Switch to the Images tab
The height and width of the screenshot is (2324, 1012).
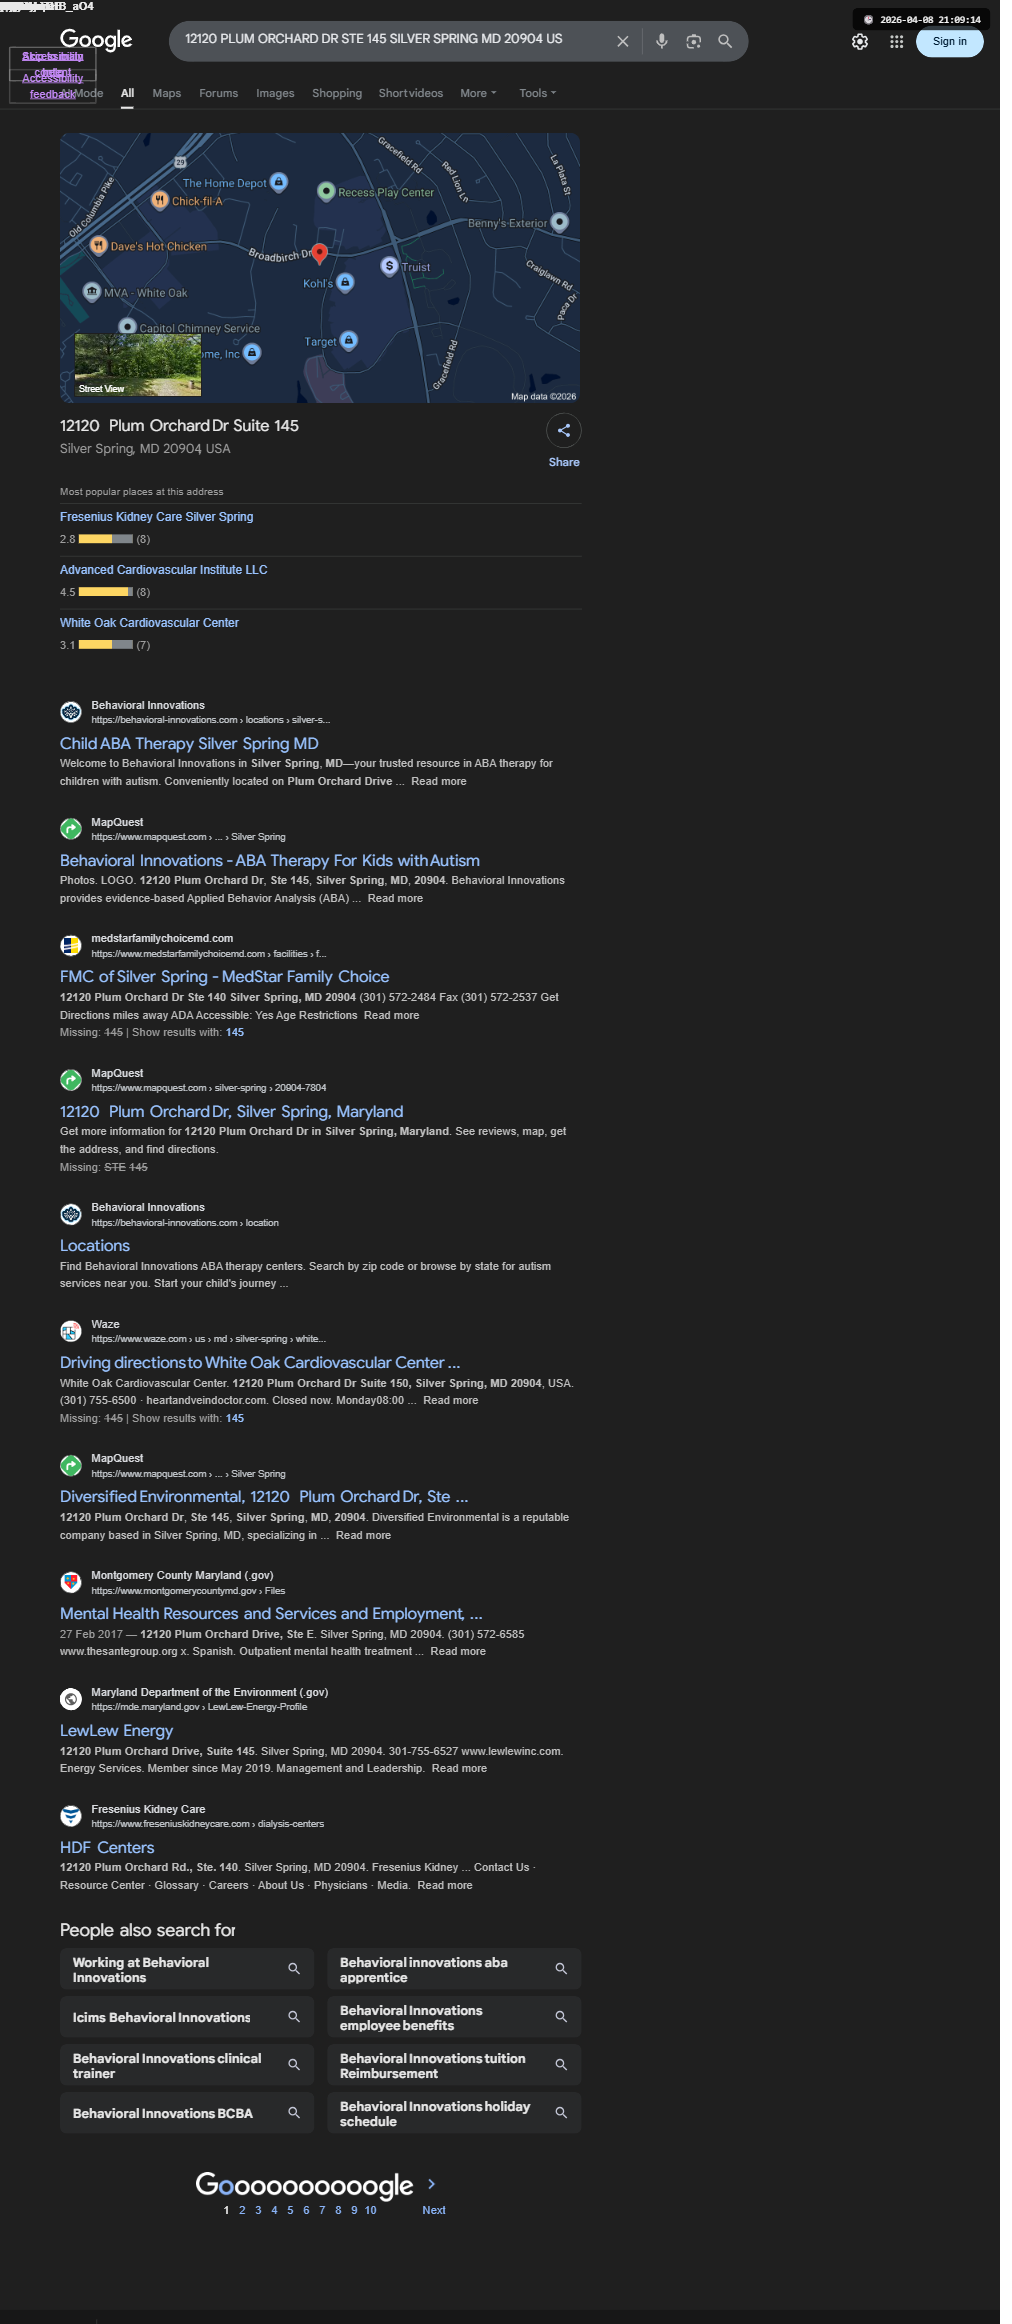pos(275,93)
